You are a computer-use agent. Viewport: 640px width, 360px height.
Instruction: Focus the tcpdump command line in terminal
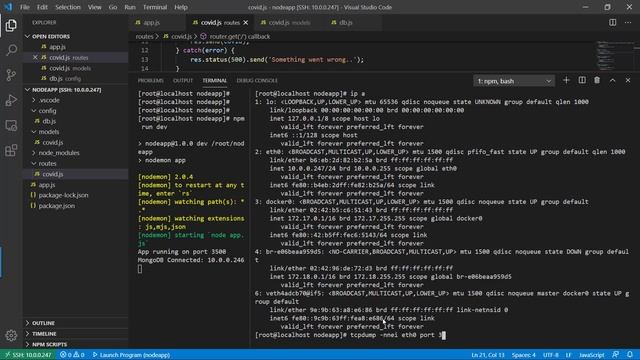pyautogui.click(x=350, y=335)
